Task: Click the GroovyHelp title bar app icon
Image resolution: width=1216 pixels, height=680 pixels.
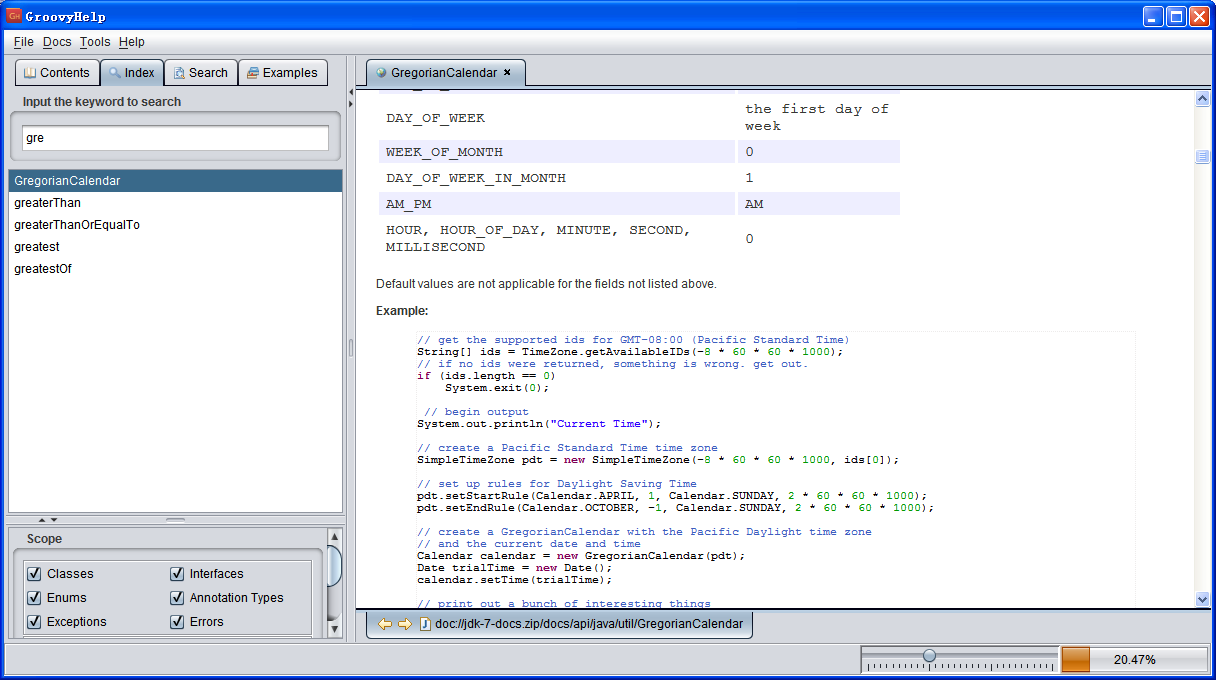Action: pyautogui.click(x=14, y=15)
